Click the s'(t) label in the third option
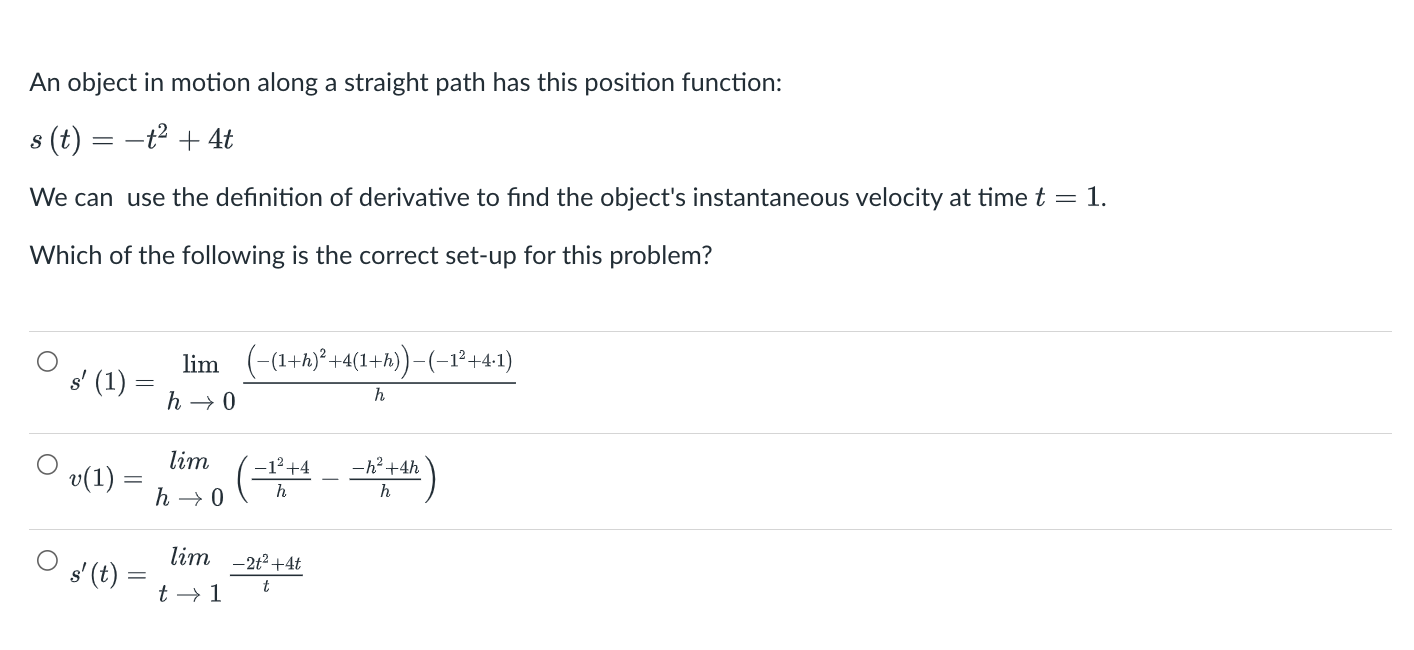 [90, 576]
